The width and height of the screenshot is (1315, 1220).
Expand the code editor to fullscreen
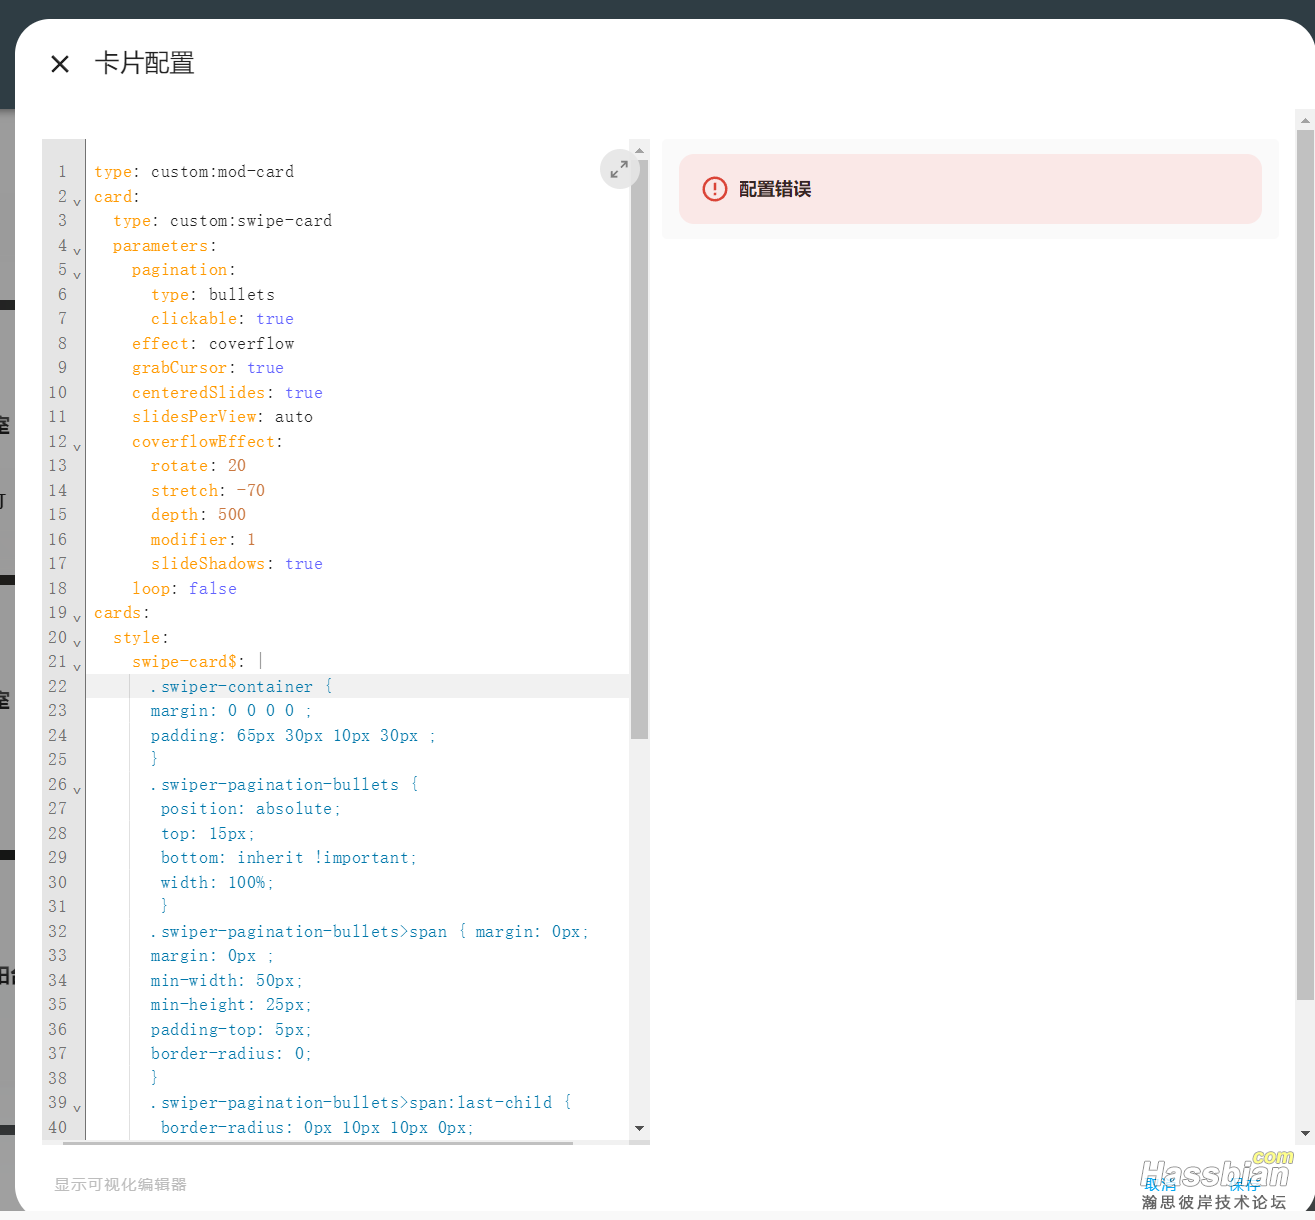pyautogui.click(x=620, y=169)
